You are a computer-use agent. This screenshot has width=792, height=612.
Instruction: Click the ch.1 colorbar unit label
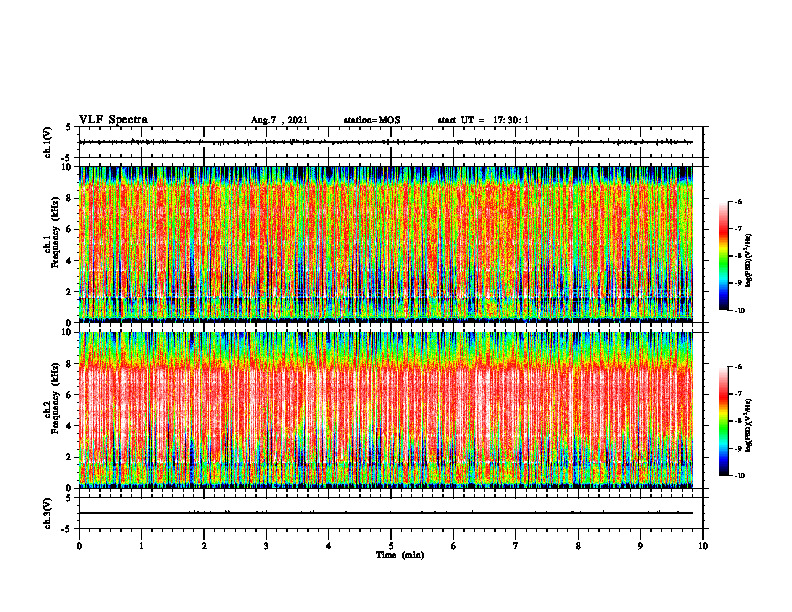tap(749, 260)
